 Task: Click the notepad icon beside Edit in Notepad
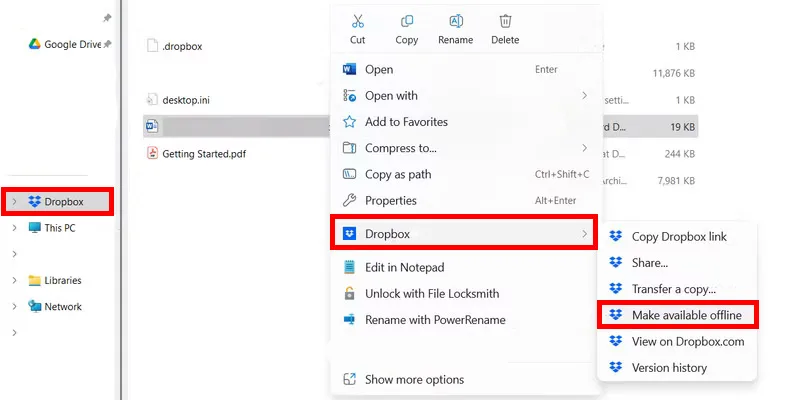coord(349,267)
